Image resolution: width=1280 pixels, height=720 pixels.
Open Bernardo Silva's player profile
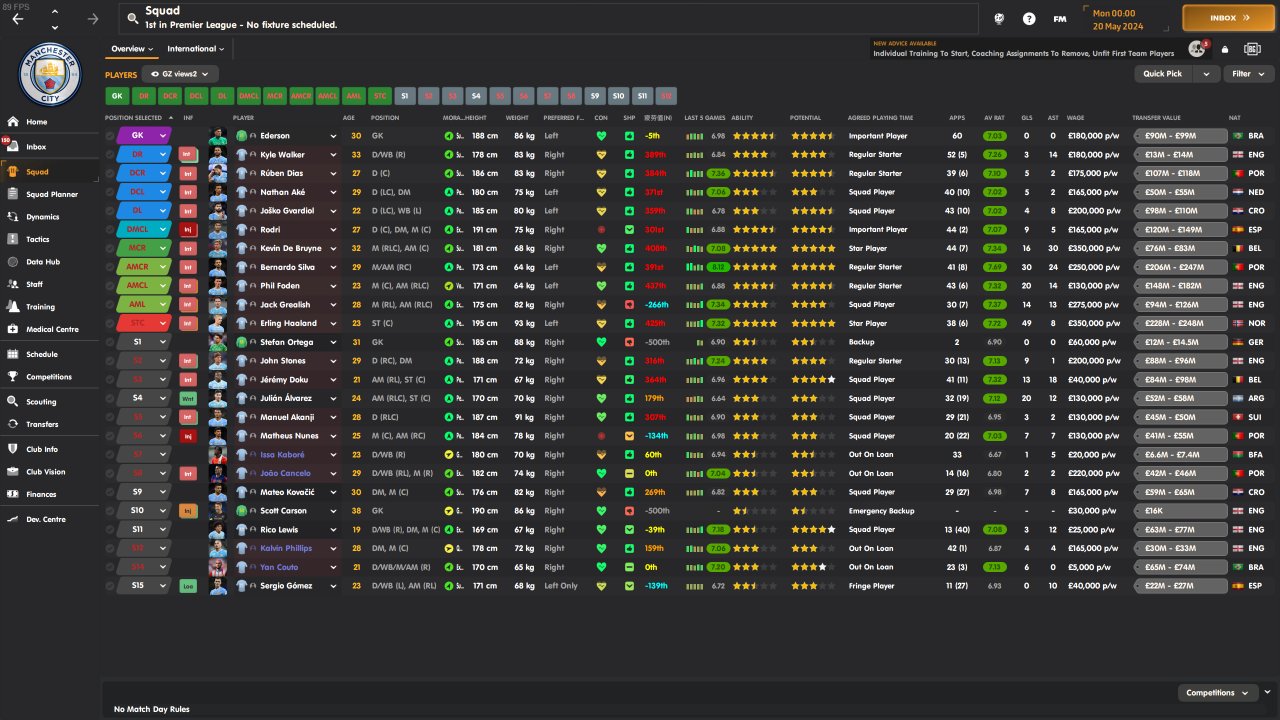(x=287, y=268)
